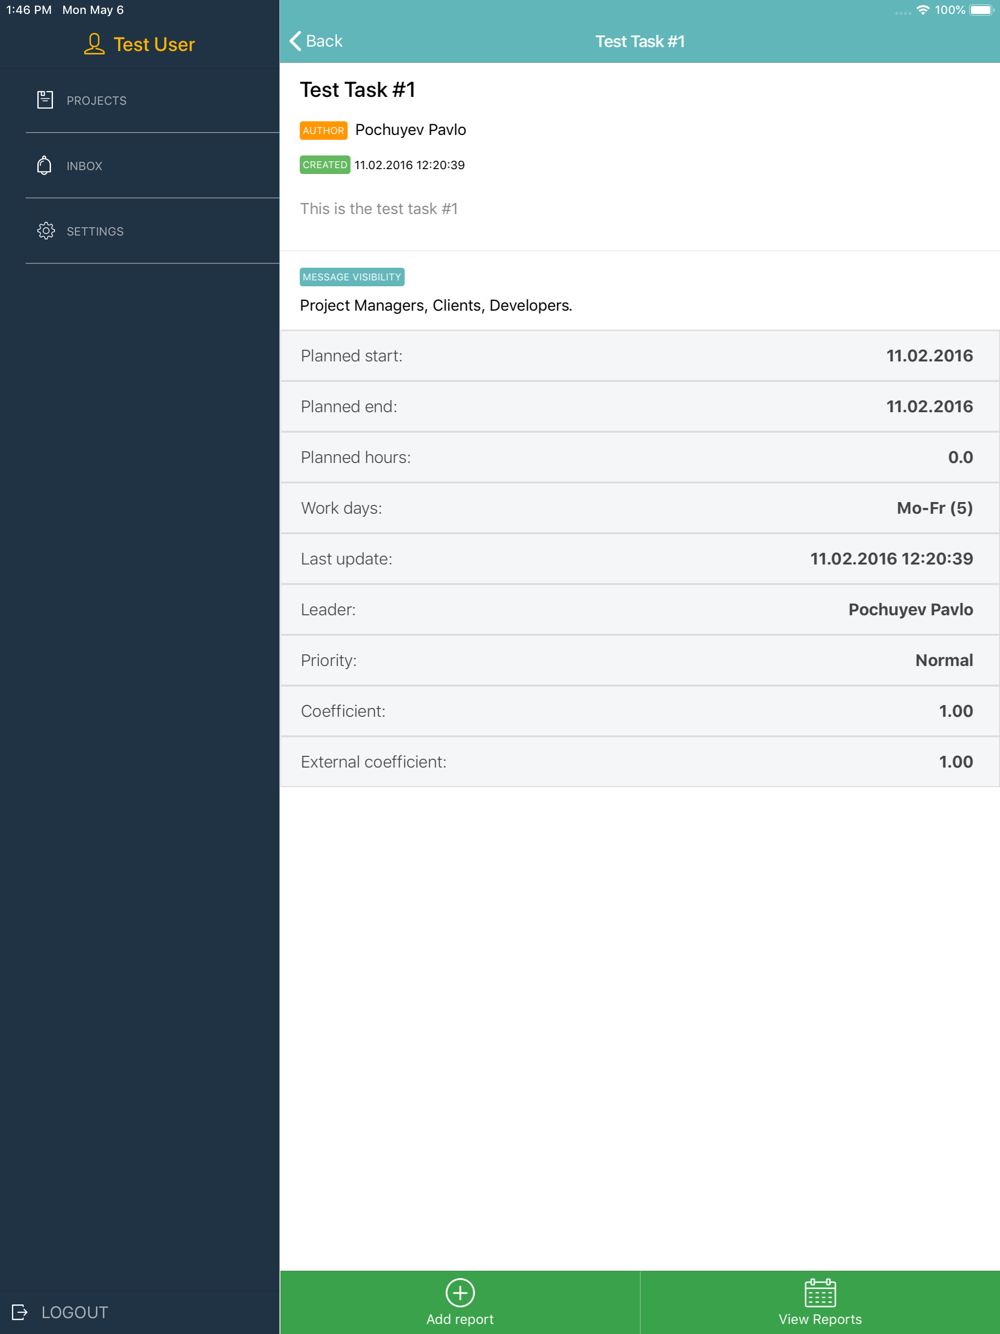Open the Settings gear icon
Image resolution: width=1000 pixels, height=1334 pixels.
coord(46,231)
